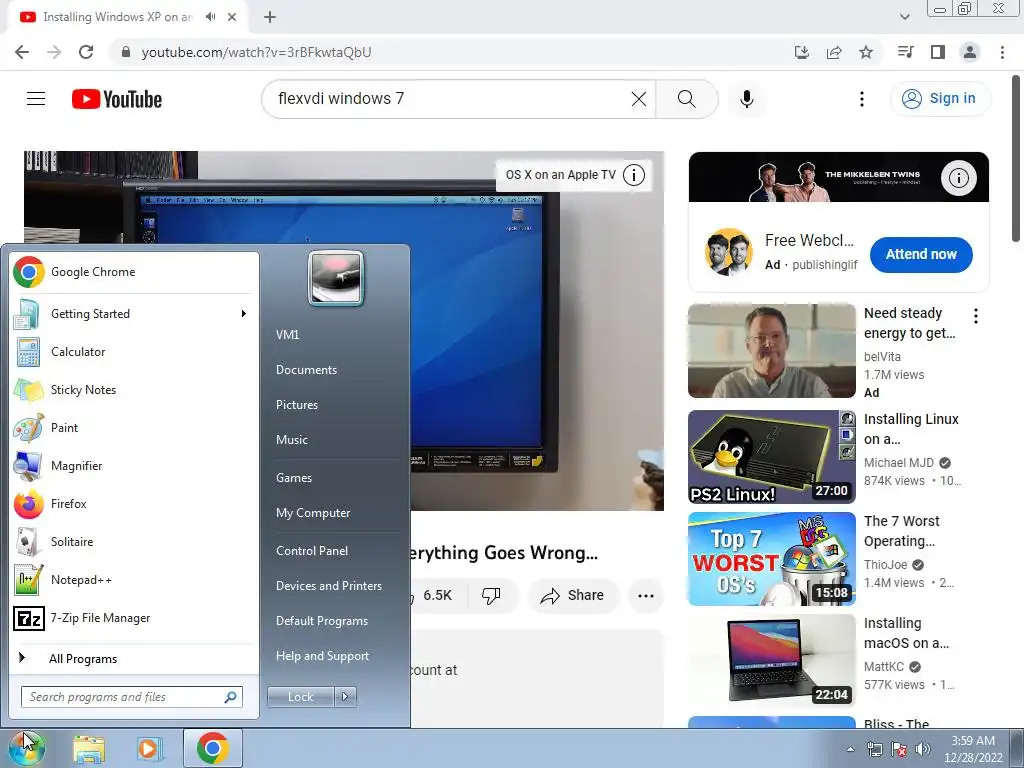Search with your voice microphone
The image size is (1024, 768).
pos(746,99)
